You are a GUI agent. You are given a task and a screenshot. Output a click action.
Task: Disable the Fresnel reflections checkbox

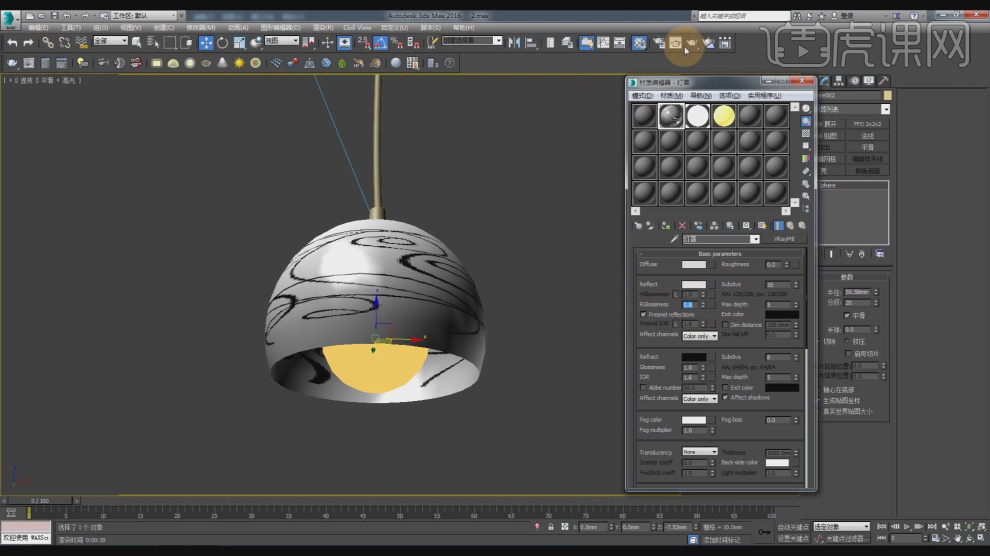pos(643,314)
